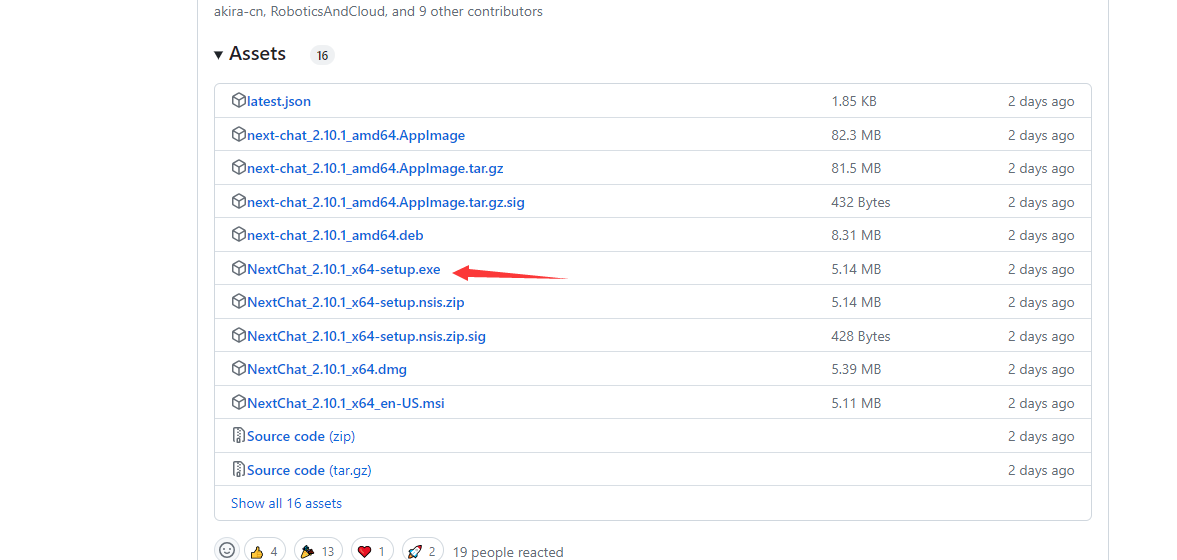Open the smiley add-reaction button

pyautogui.click(x=227, y=550)
